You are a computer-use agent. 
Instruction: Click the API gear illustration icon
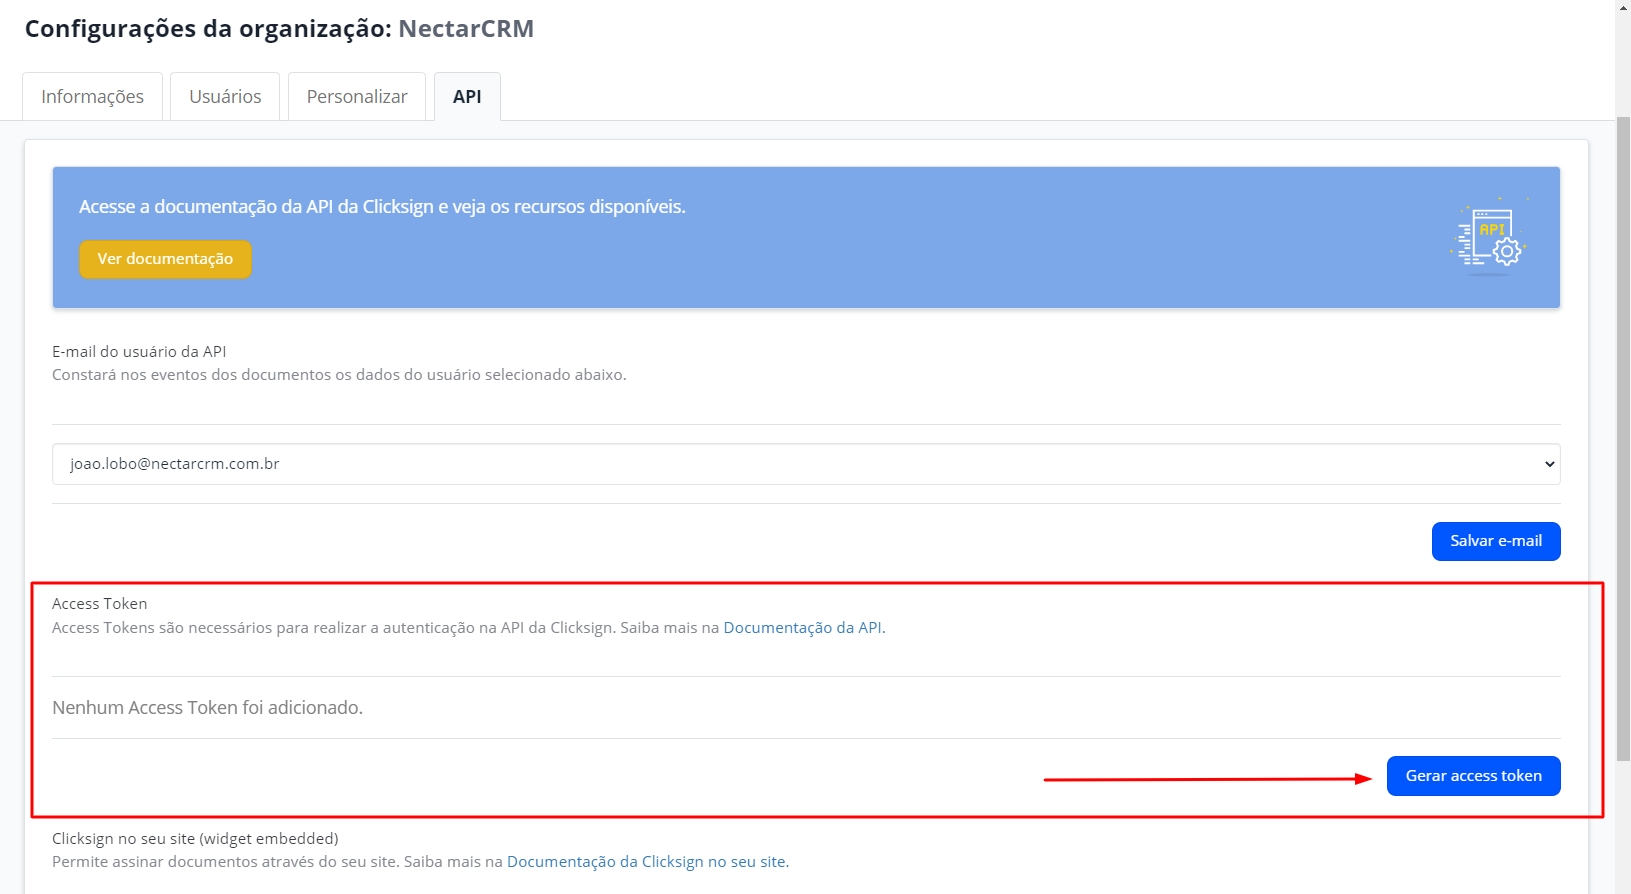coord(1489,236)
